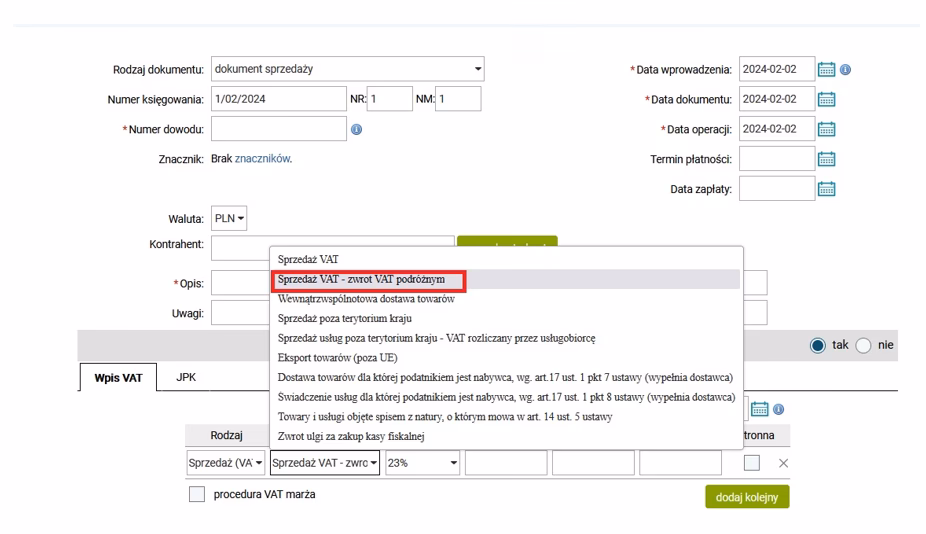Open calendar for Data operacji
The height and width of the screenshot is (534, 926).
[x=826, y=129]
